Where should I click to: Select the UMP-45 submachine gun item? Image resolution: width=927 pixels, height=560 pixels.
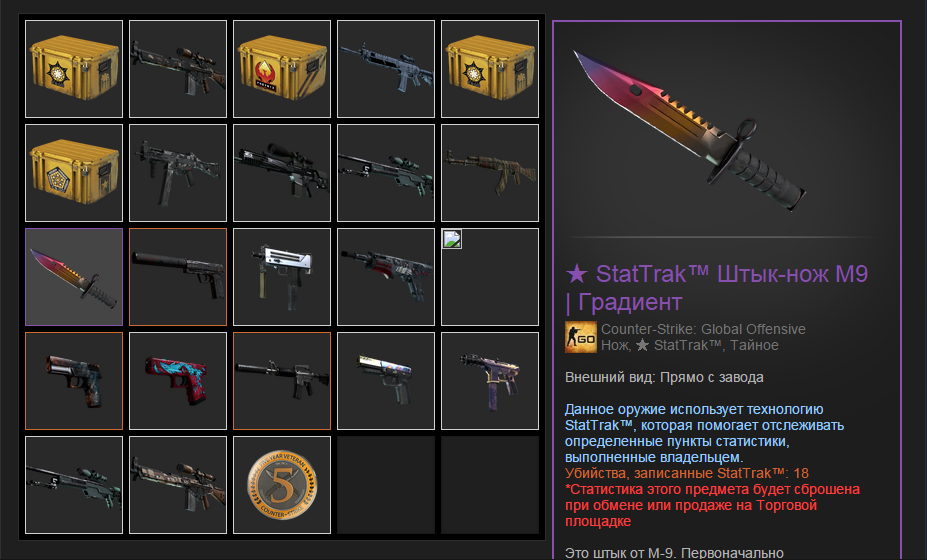pyautogui.click(x=178, y=173)
